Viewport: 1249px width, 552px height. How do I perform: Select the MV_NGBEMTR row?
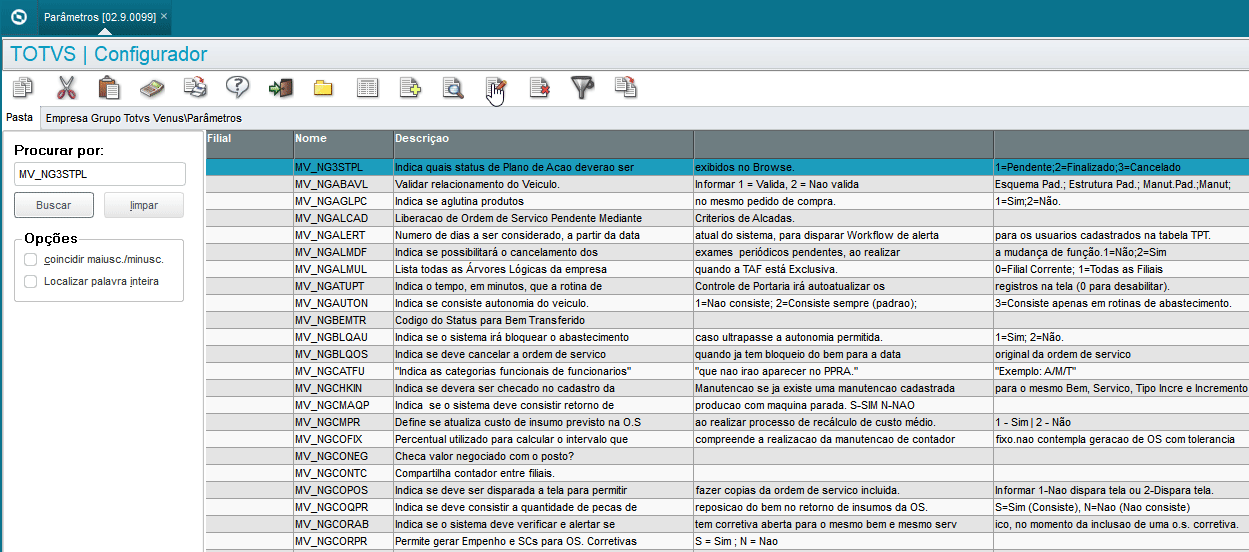[727, 320]
